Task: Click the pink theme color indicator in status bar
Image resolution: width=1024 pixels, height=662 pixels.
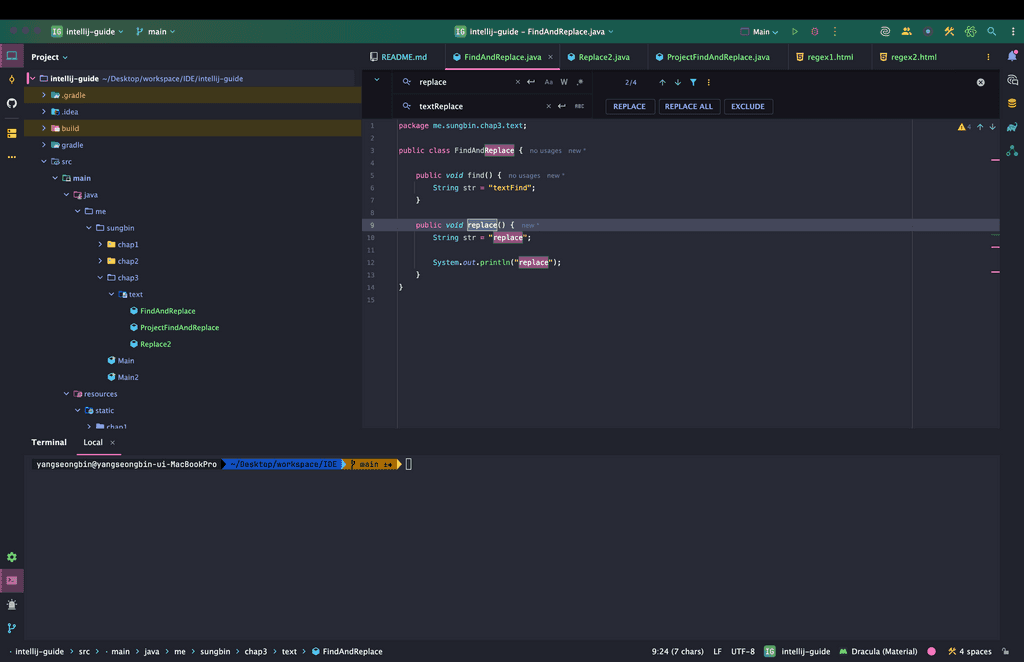Action: (932, 651)
